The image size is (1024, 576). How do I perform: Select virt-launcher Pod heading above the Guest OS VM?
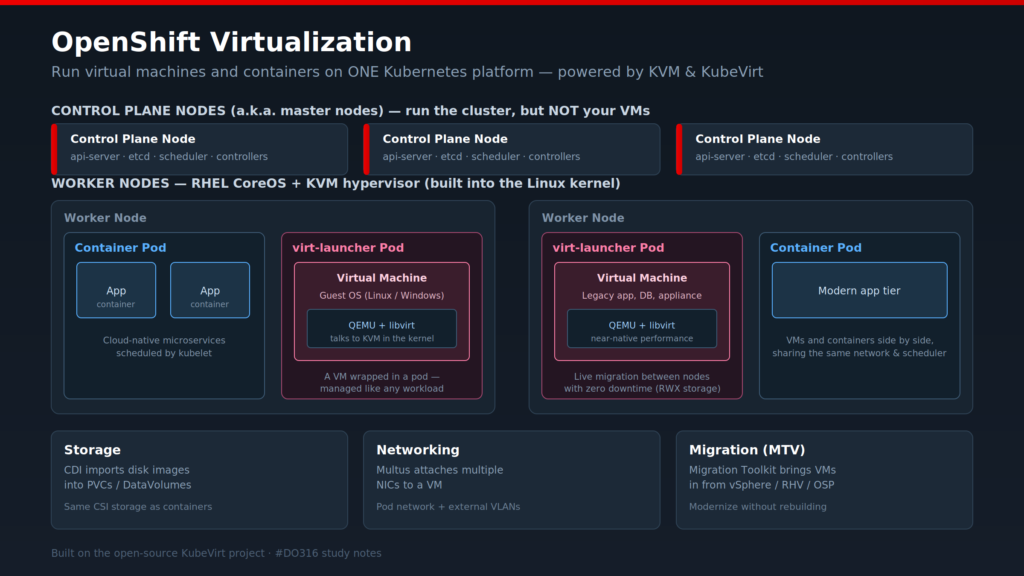pos(348,248)
